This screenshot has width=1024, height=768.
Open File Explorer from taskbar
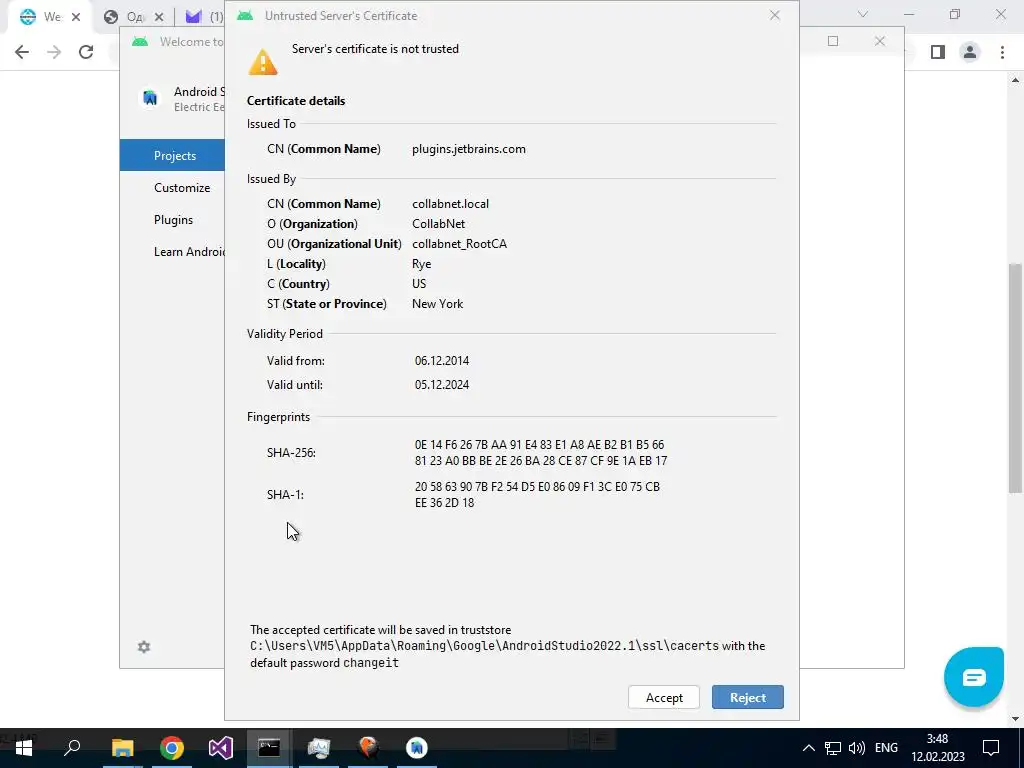click(x=122, y=748)
